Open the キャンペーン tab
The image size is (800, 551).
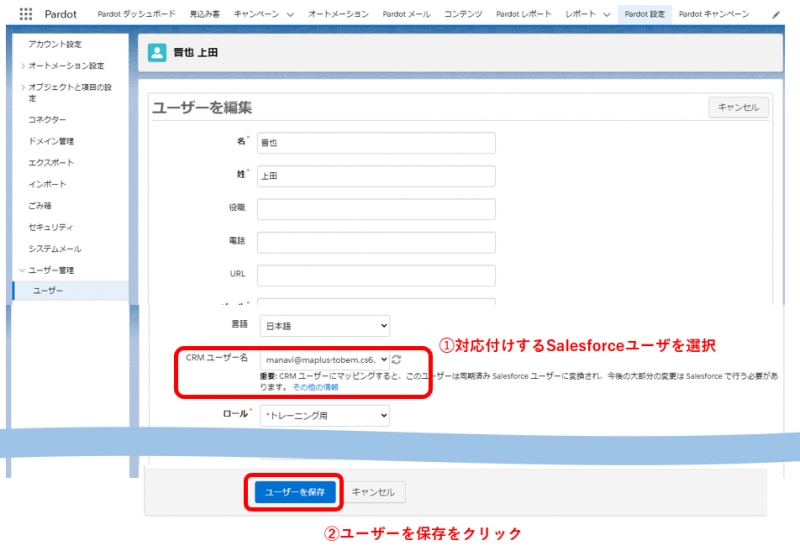pos(257,14)
